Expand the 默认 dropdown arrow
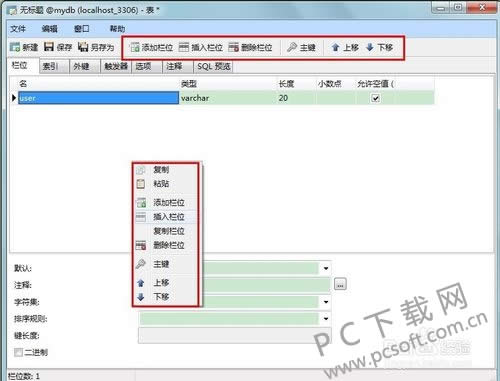 [326, 268]
